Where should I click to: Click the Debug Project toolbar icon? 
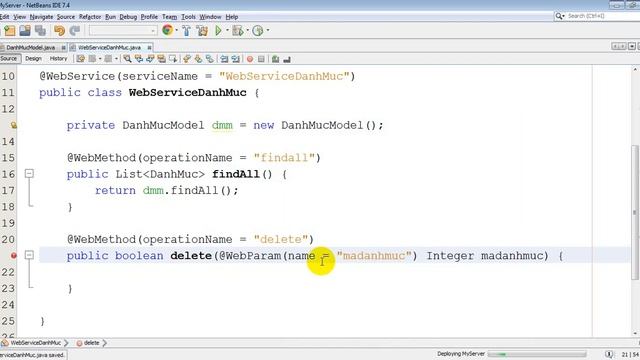point(237,31)
